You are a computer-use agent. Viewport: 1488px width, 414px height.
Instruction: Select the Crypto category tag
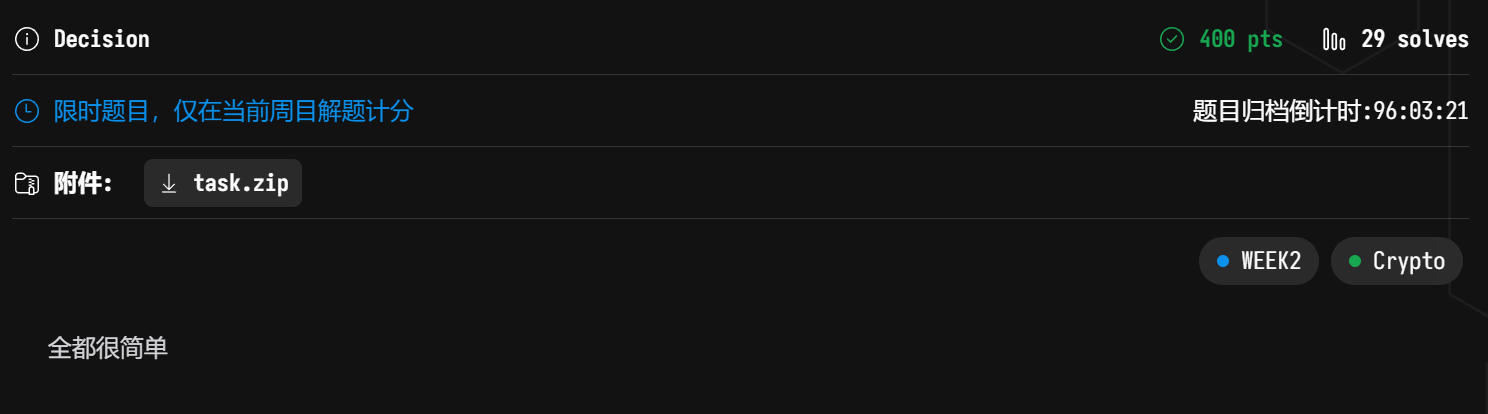tap(1396, 261)
